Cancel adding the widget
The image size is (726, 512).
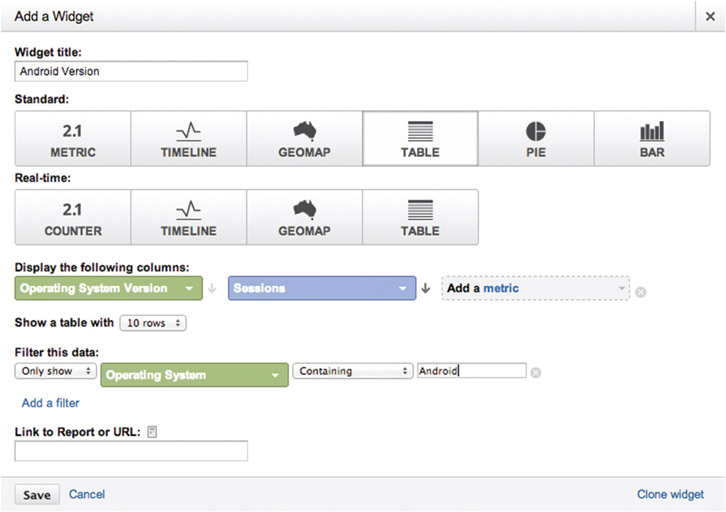coord(87,494)
